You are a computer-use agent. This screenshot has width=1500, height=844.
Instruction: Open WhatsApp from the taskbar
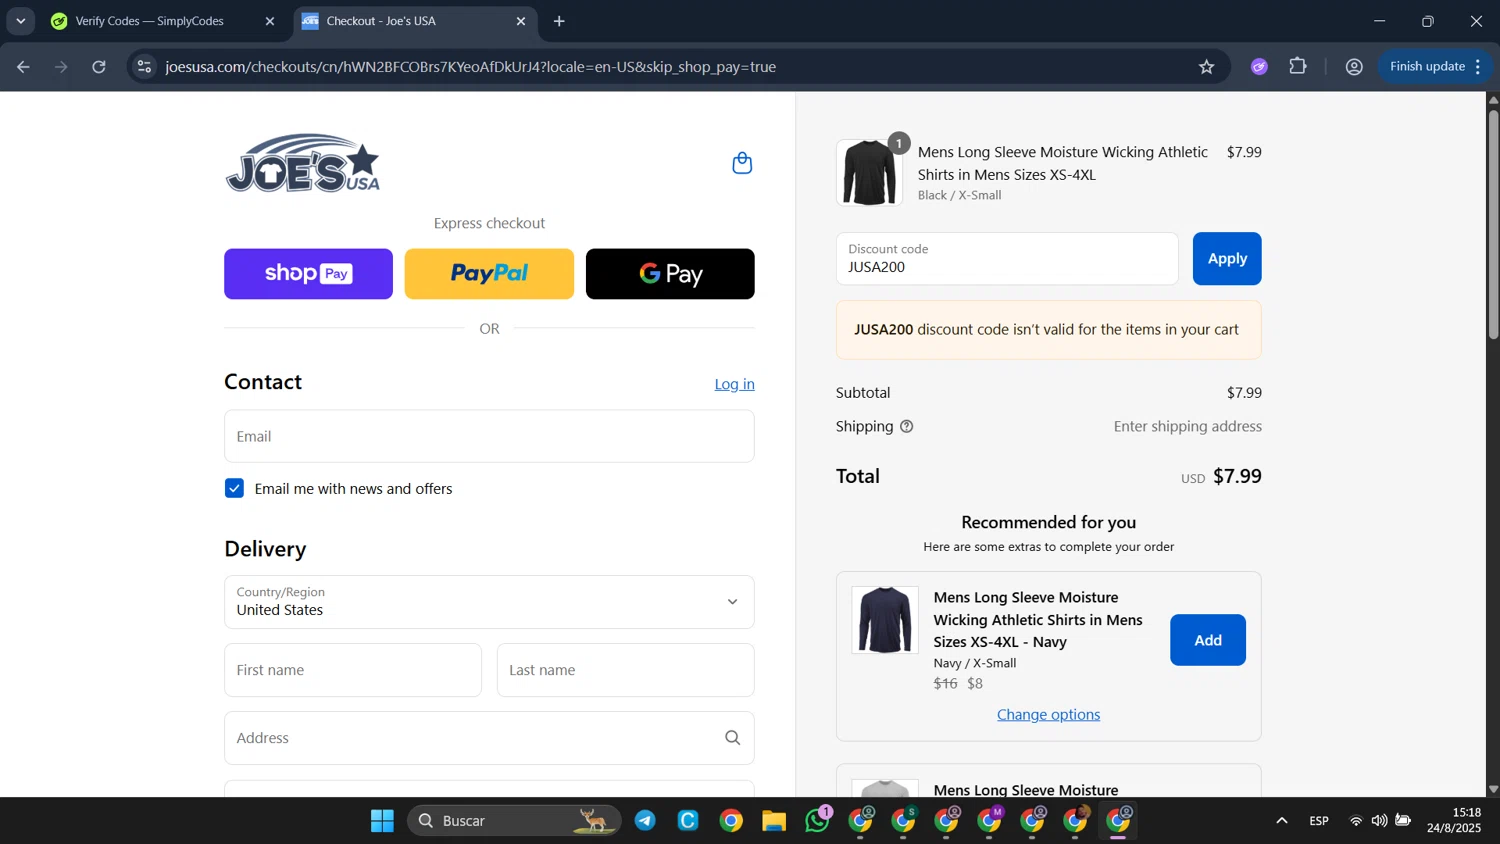tap(818, 821)
